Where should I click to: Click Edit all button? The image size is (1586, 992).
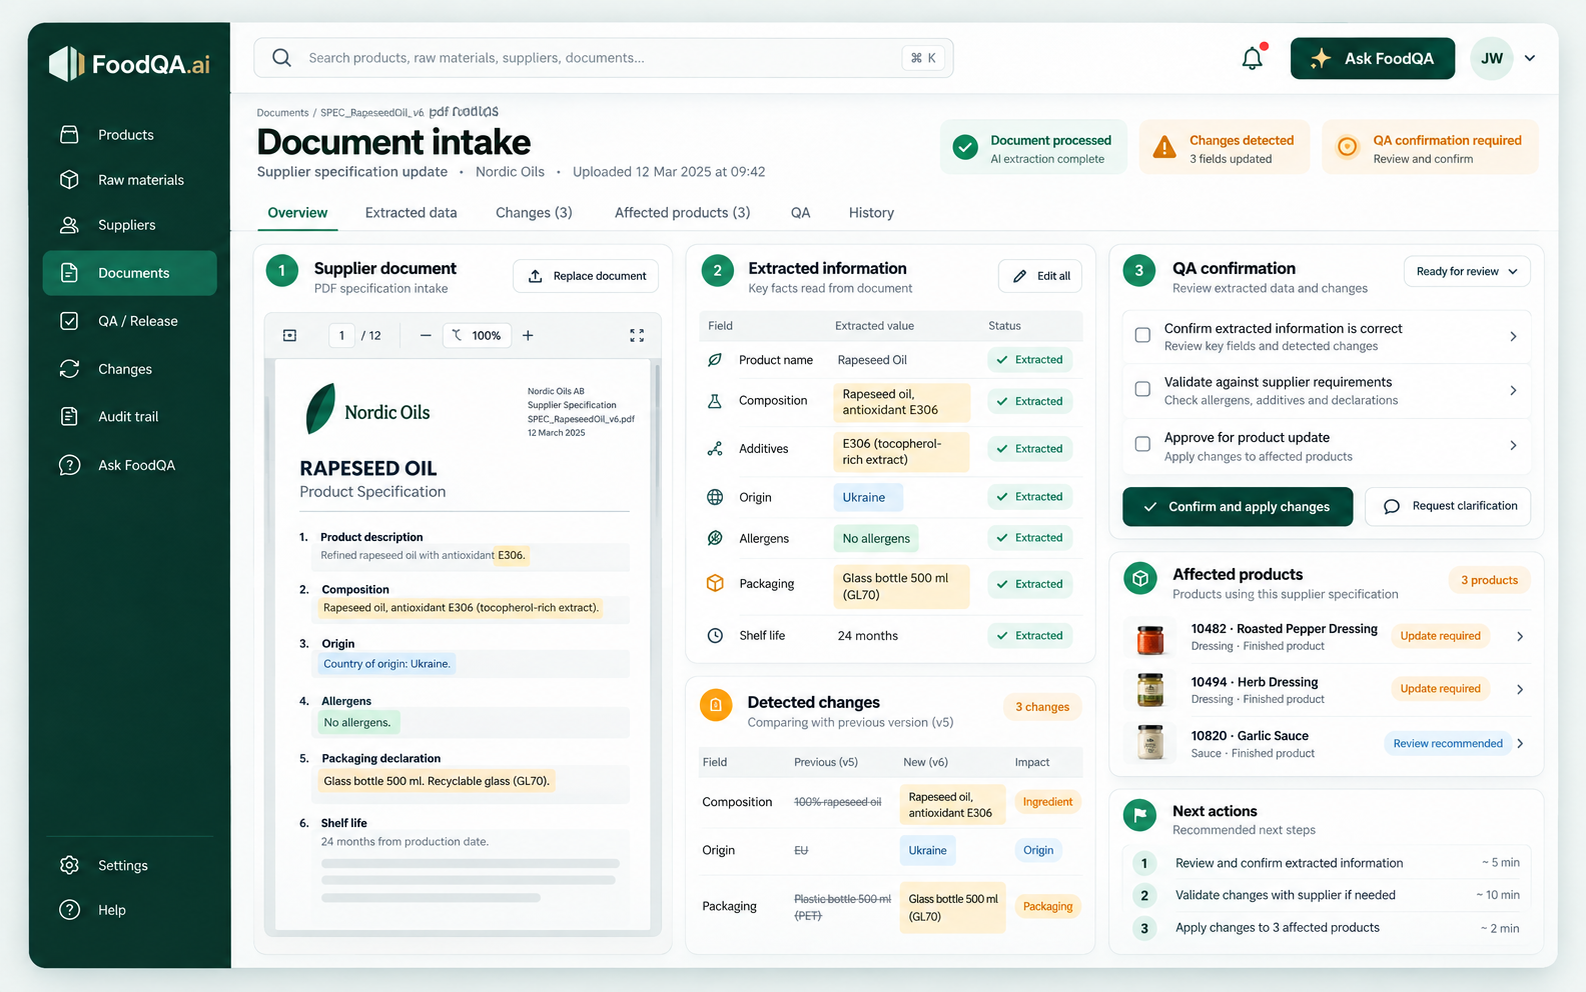[1040, 276]
